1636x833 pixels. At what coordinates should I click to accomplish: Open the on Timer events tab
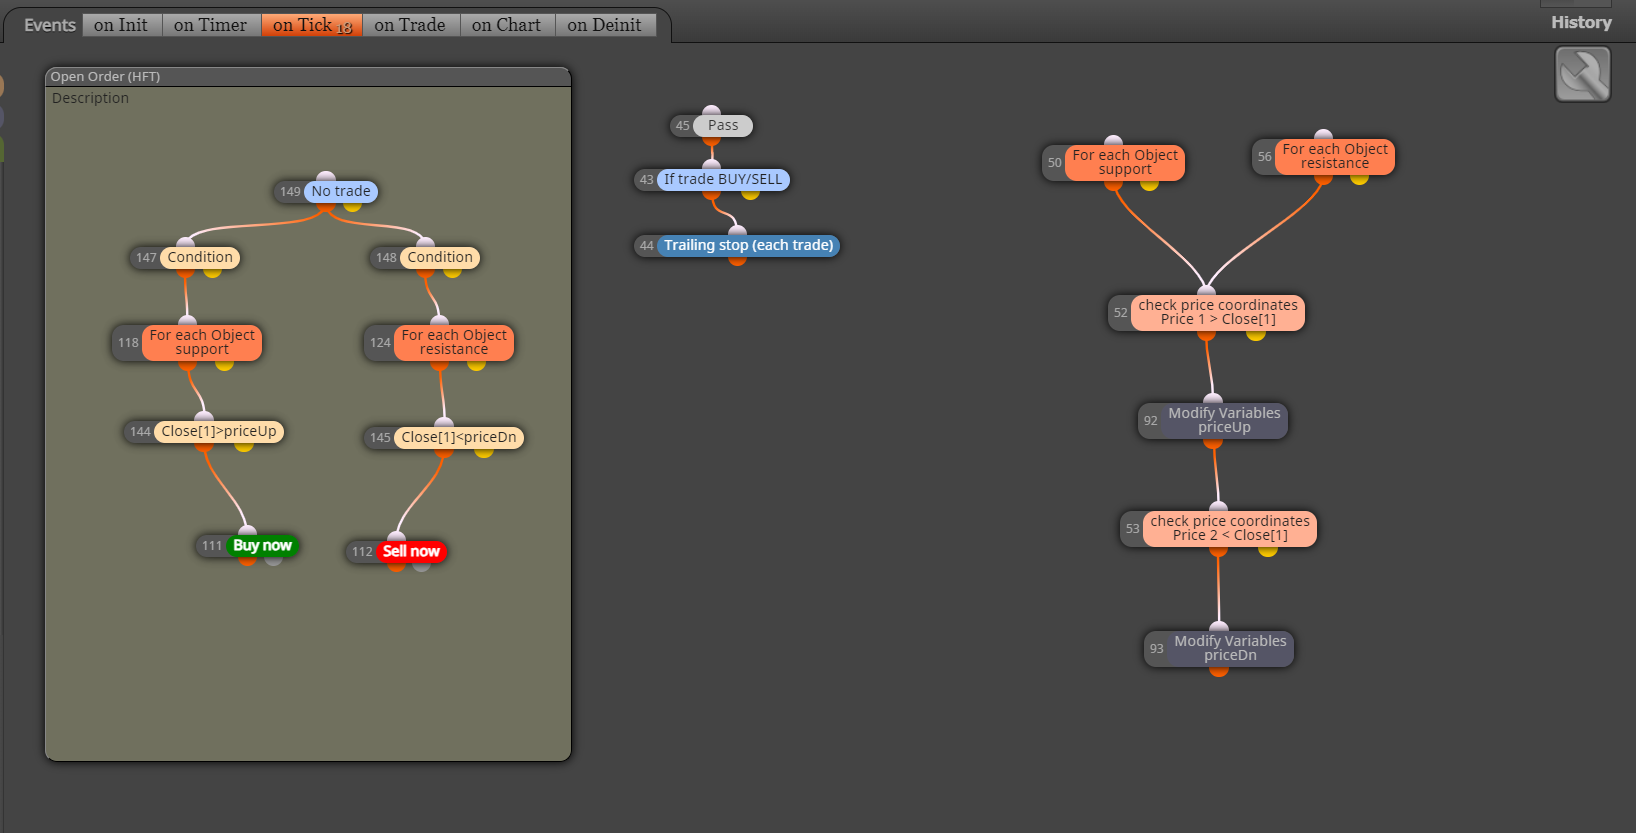[x=210, y=25]
